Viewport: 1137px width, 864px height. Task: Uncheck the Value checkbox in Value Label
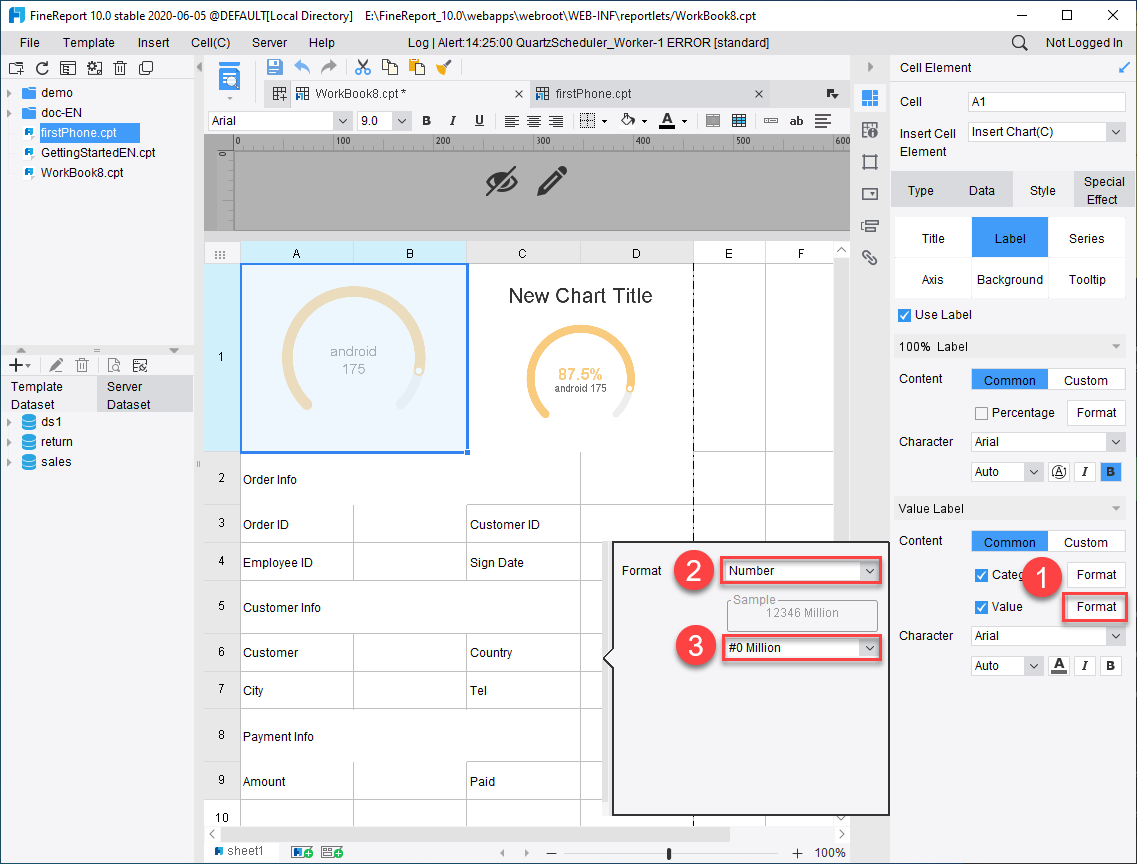coord(981,607)
